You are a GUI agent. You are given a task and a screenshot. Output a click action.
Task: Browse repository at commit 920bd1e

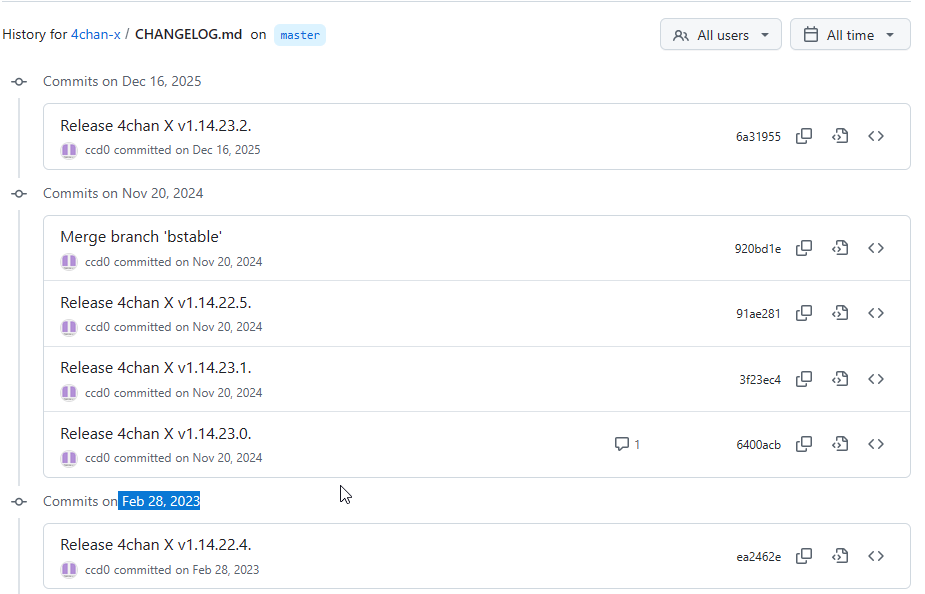(x=876, y=248)
